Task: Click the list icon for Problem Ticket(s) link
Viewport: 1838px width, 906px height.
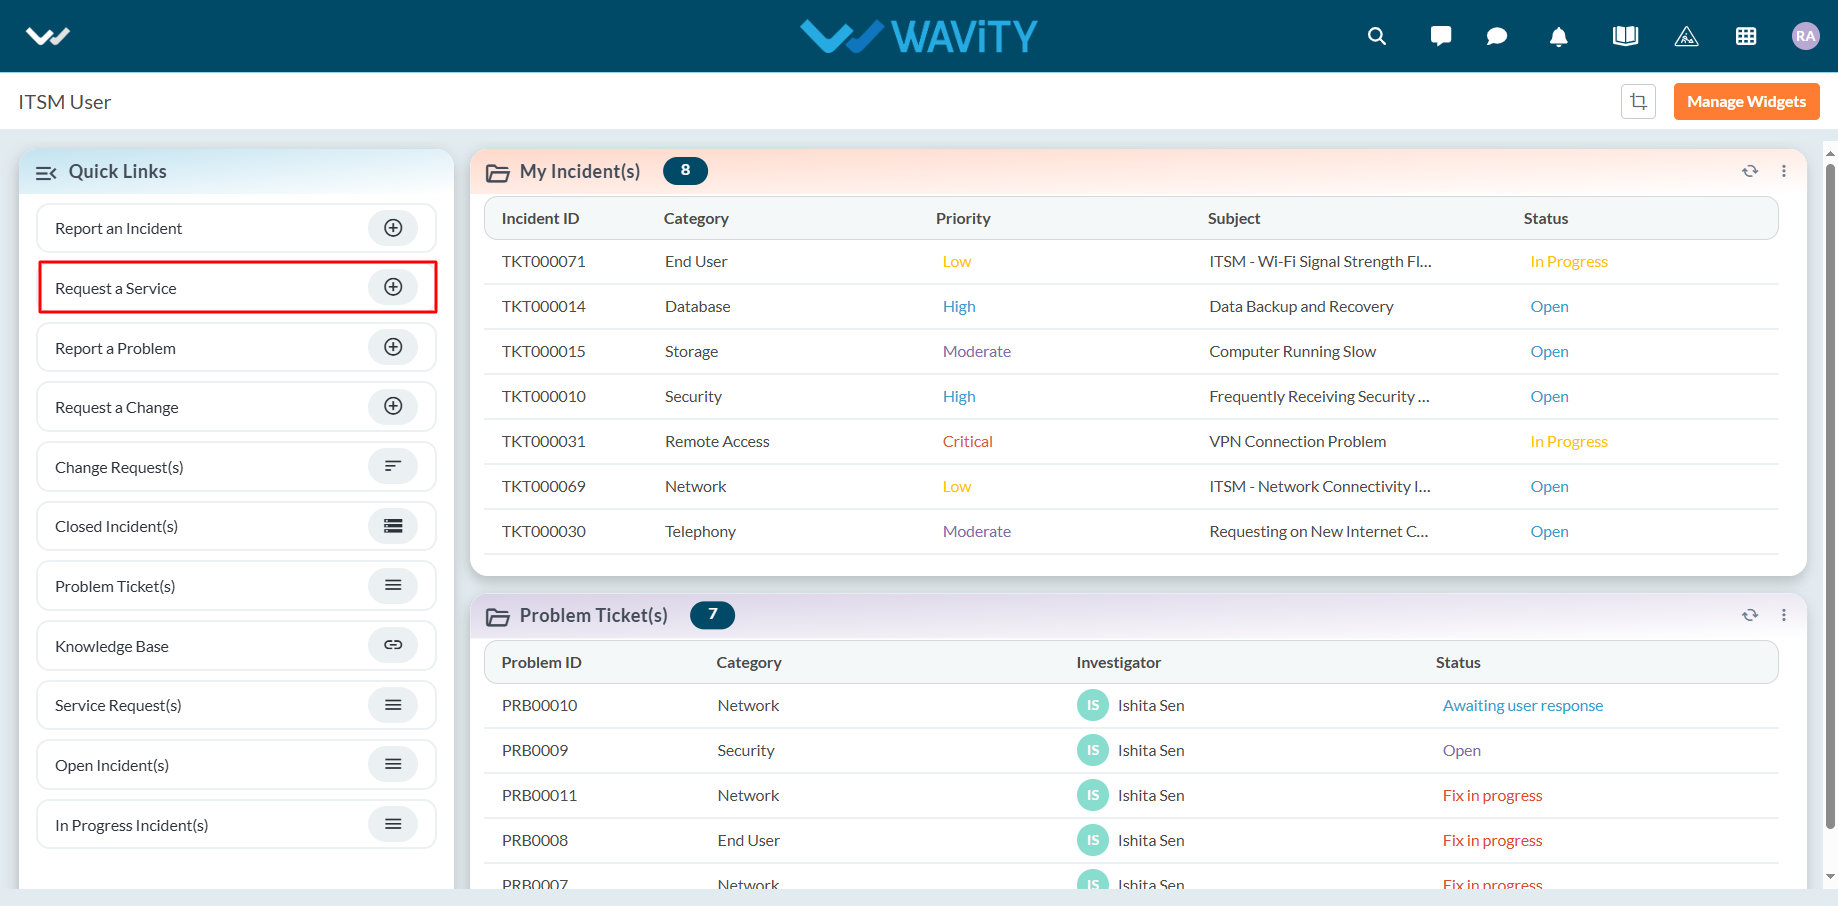Action: [x=393, y=585]
